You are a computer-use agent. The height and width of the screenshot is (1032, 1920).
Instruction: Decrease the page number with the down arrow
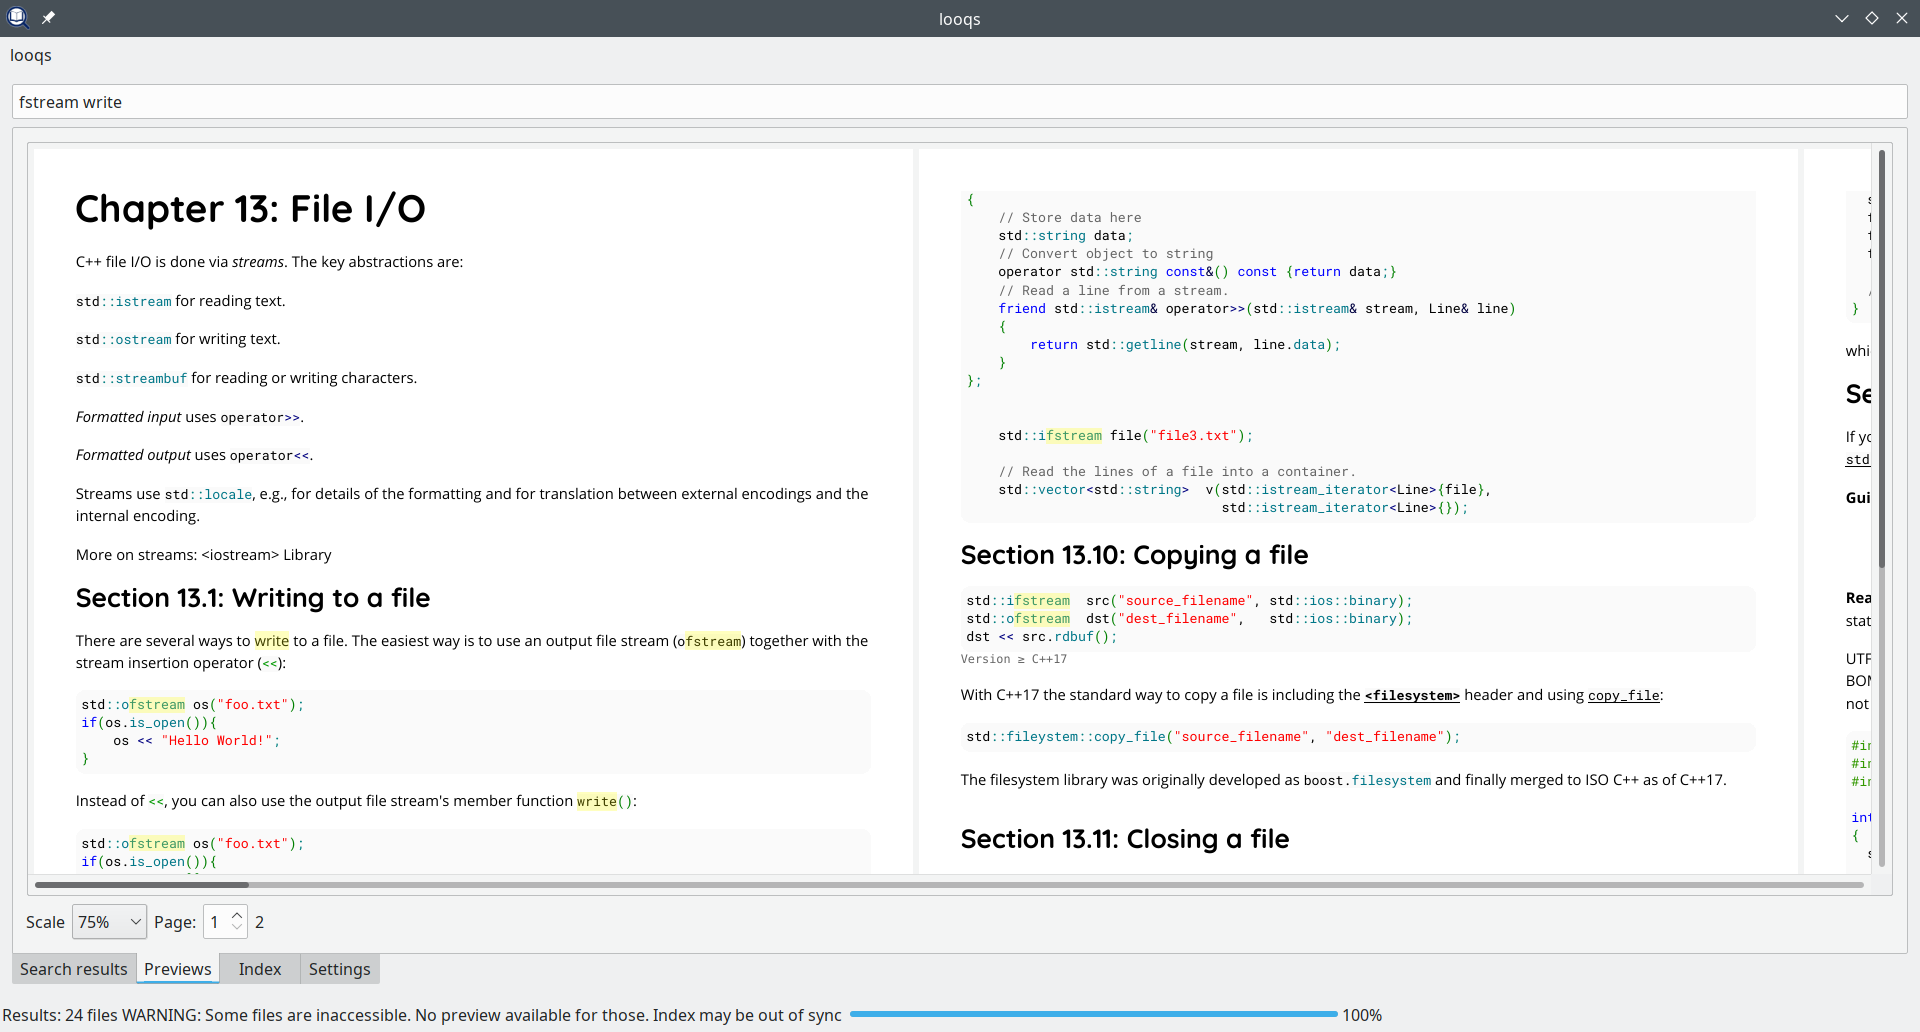click(x=237, y=928)
